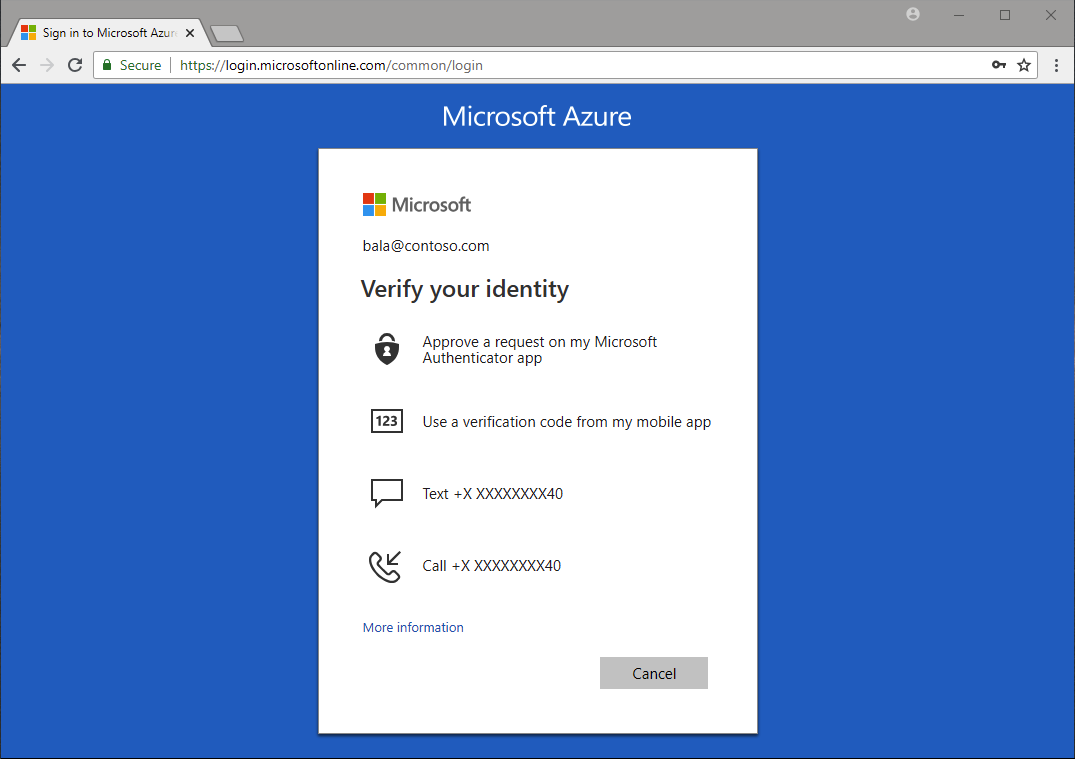
Task: Reload the page
Action: point(74,64)
